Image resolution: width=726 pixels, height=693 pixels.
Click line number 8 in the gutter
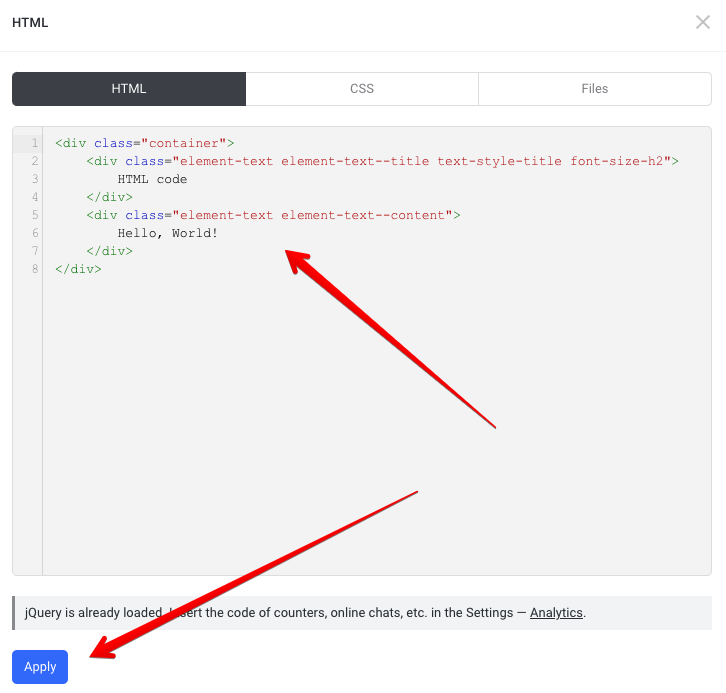pos(34,269)
